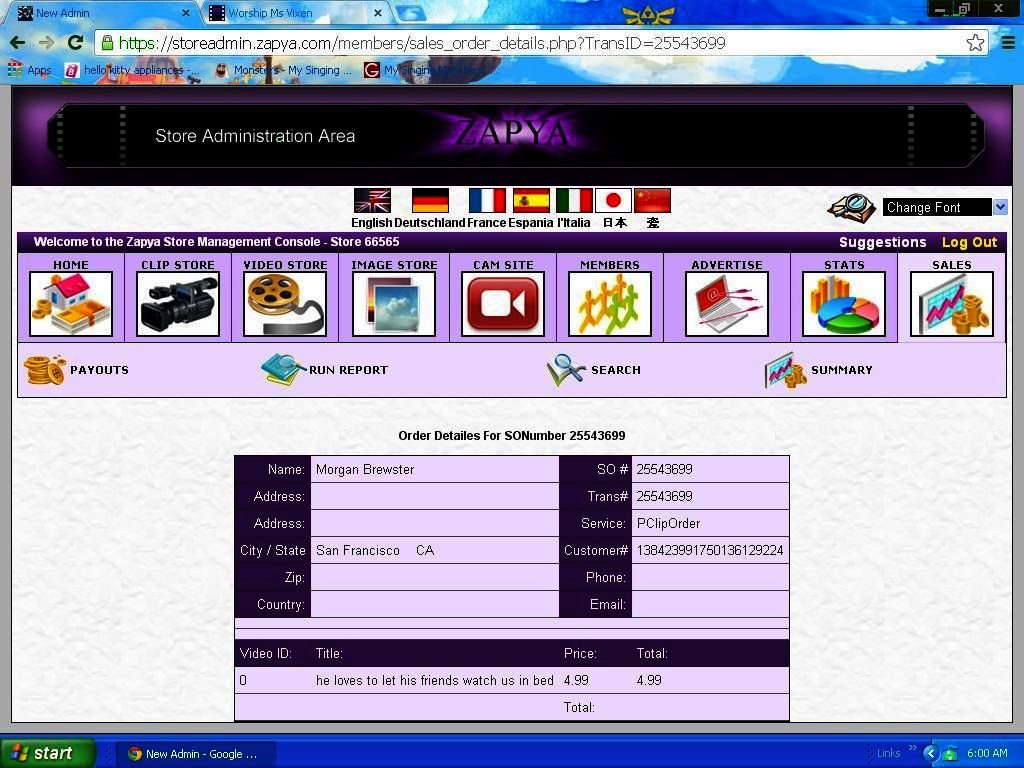Image resolution: width=1024 pixels, height=768 pixels.
Task: Open the Monsters - My Singing bookmark
Action: pos(284,70)
